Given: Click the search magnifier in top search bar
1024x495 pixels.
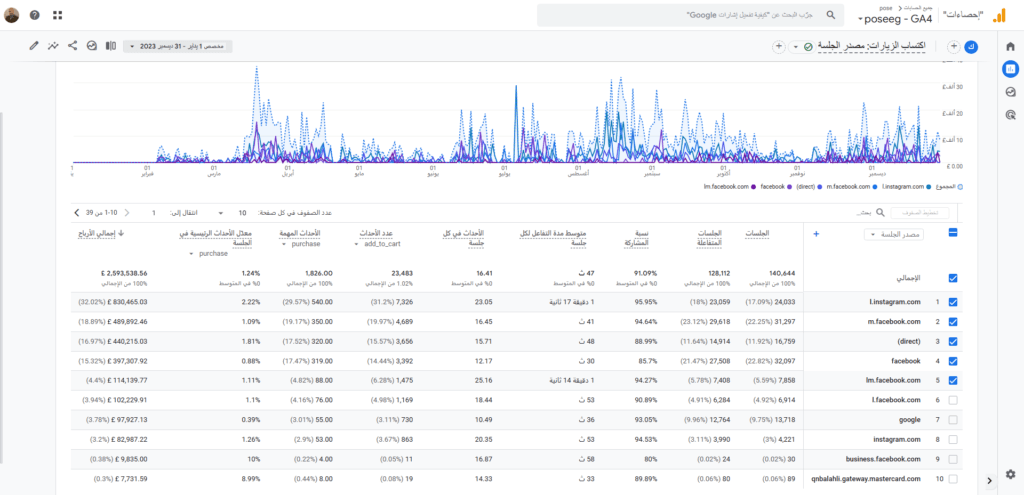Looking at the screenshot, I should point(831,15).
